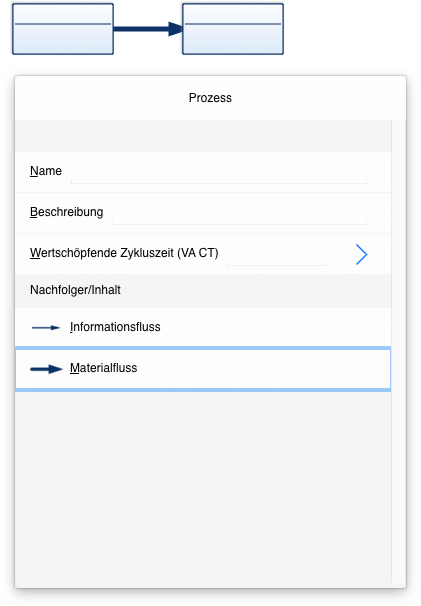The image size is (421, 606).
Task: Expand the blue chevron next to VA CT
Action: 361,254
